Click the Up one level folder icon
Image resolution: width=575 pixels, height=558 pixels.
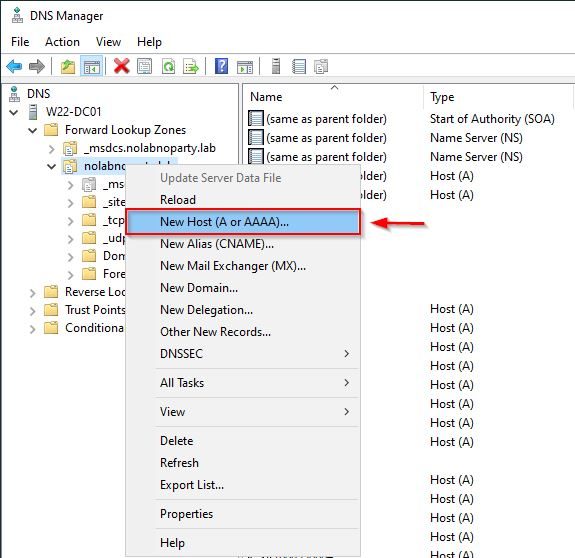(68, 67)
